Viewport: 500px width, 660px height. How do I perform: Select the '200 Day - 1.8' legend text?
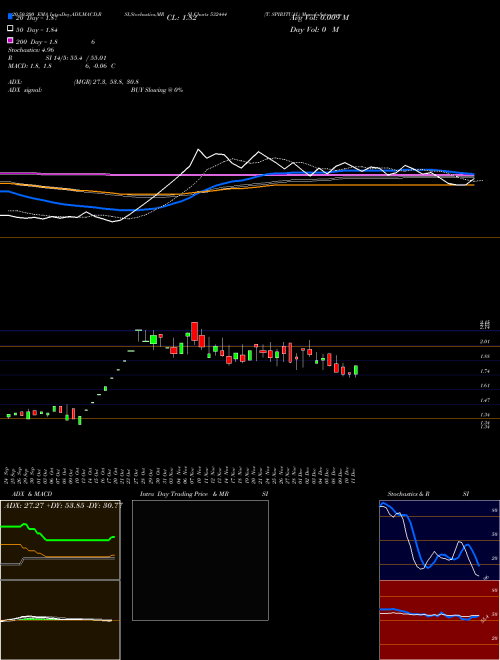[37, 42]
